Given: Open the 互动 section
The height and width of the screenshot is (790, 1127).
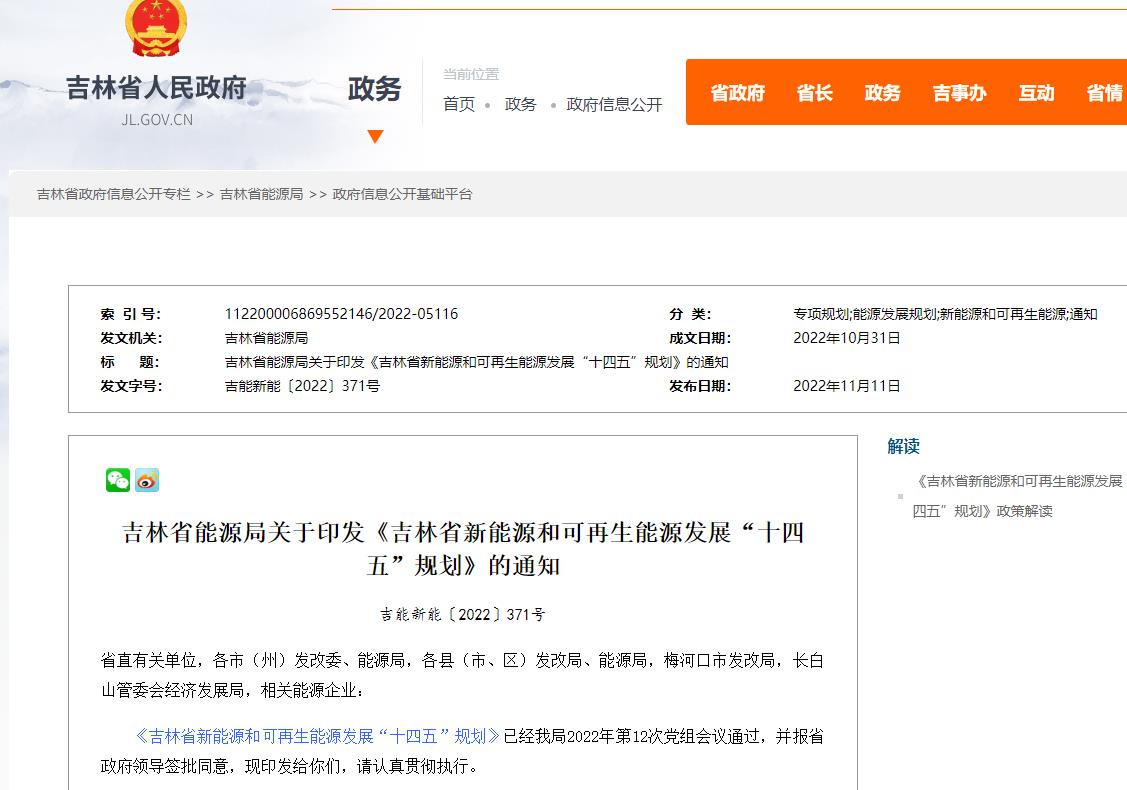Looking at the screenshot, I should pyautogui.click(x=1036, y=93).
